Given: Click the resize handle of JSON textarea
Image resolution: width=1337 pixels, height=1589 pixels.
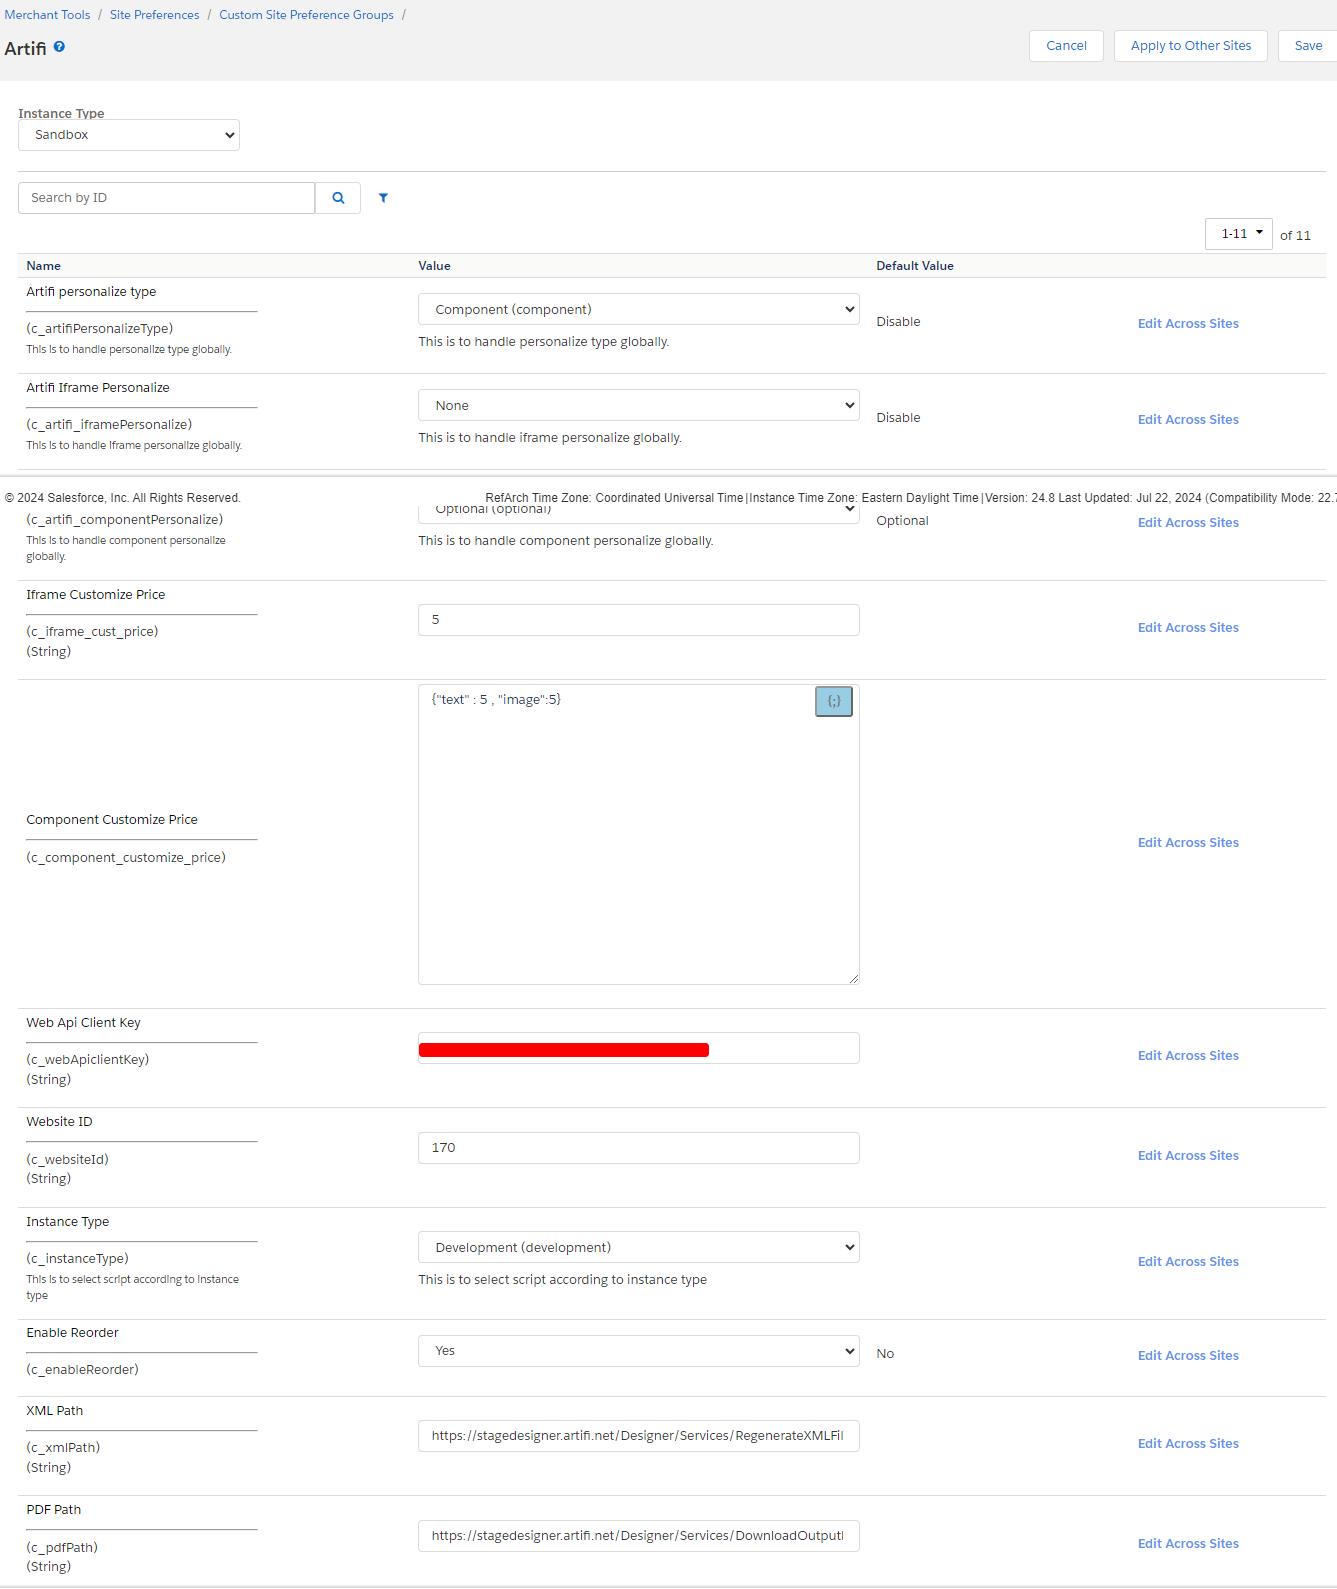Looking at the screenshot, I should click(853, 979).
